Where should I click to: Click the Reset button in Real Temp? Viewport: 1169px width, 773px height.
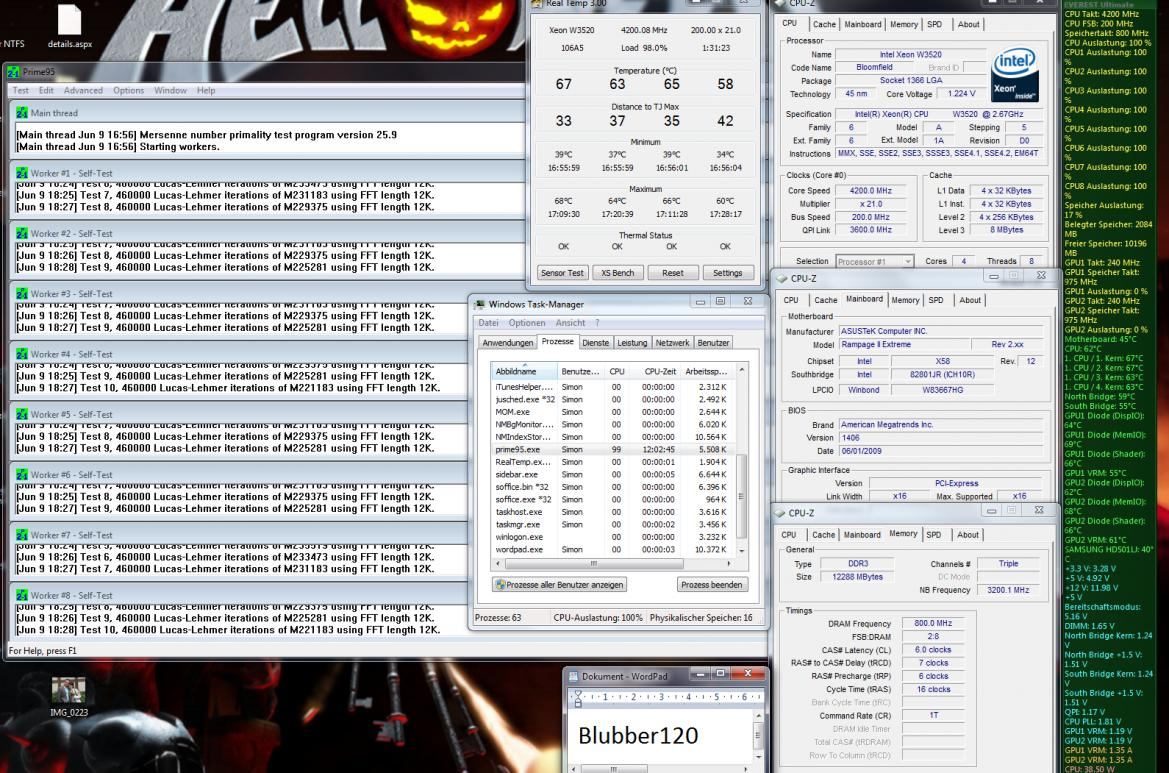point(672,273)
